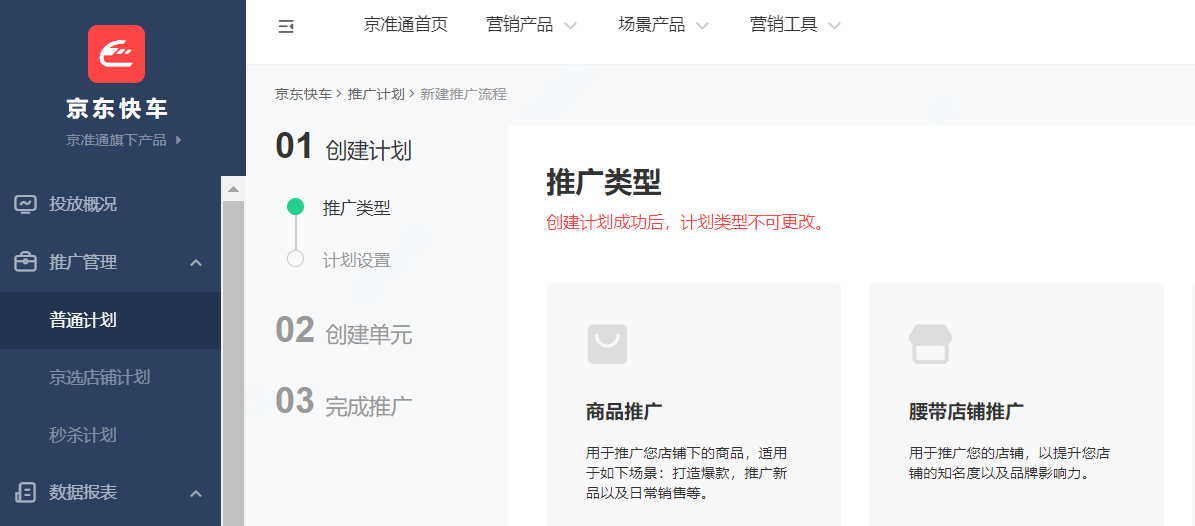Click the arrow beside 京准通旗下产品

point(178,140)
